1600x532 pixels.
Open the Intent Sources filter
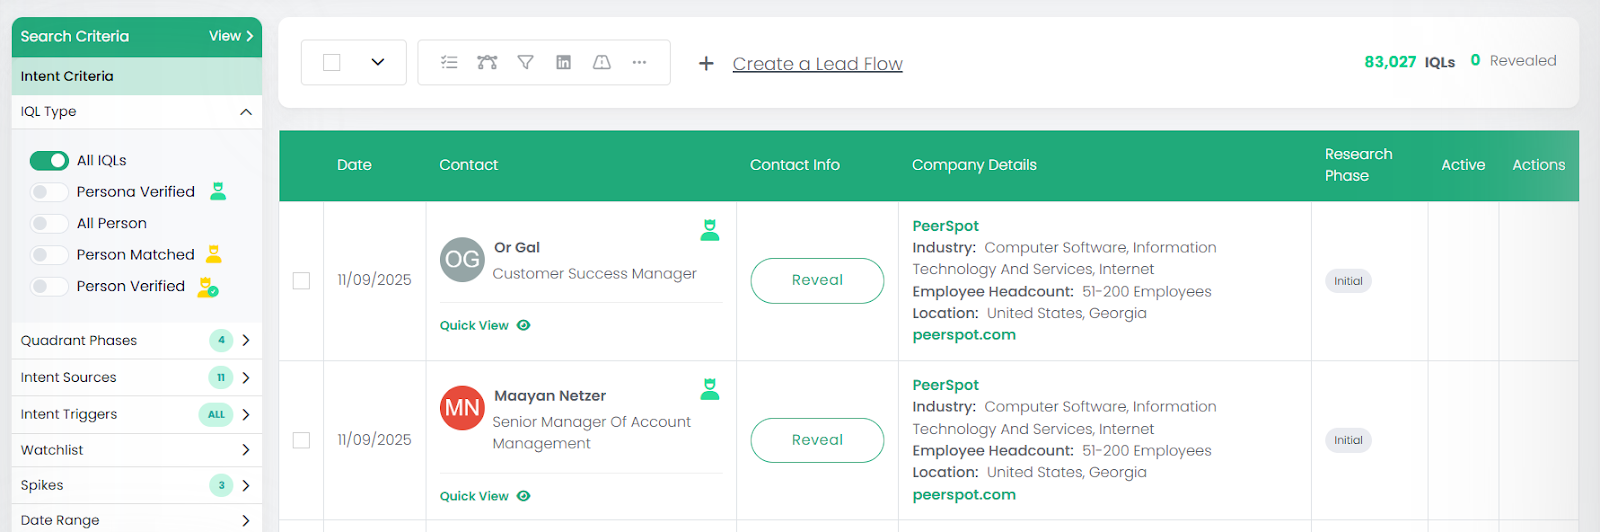click(x=246, y=377)
